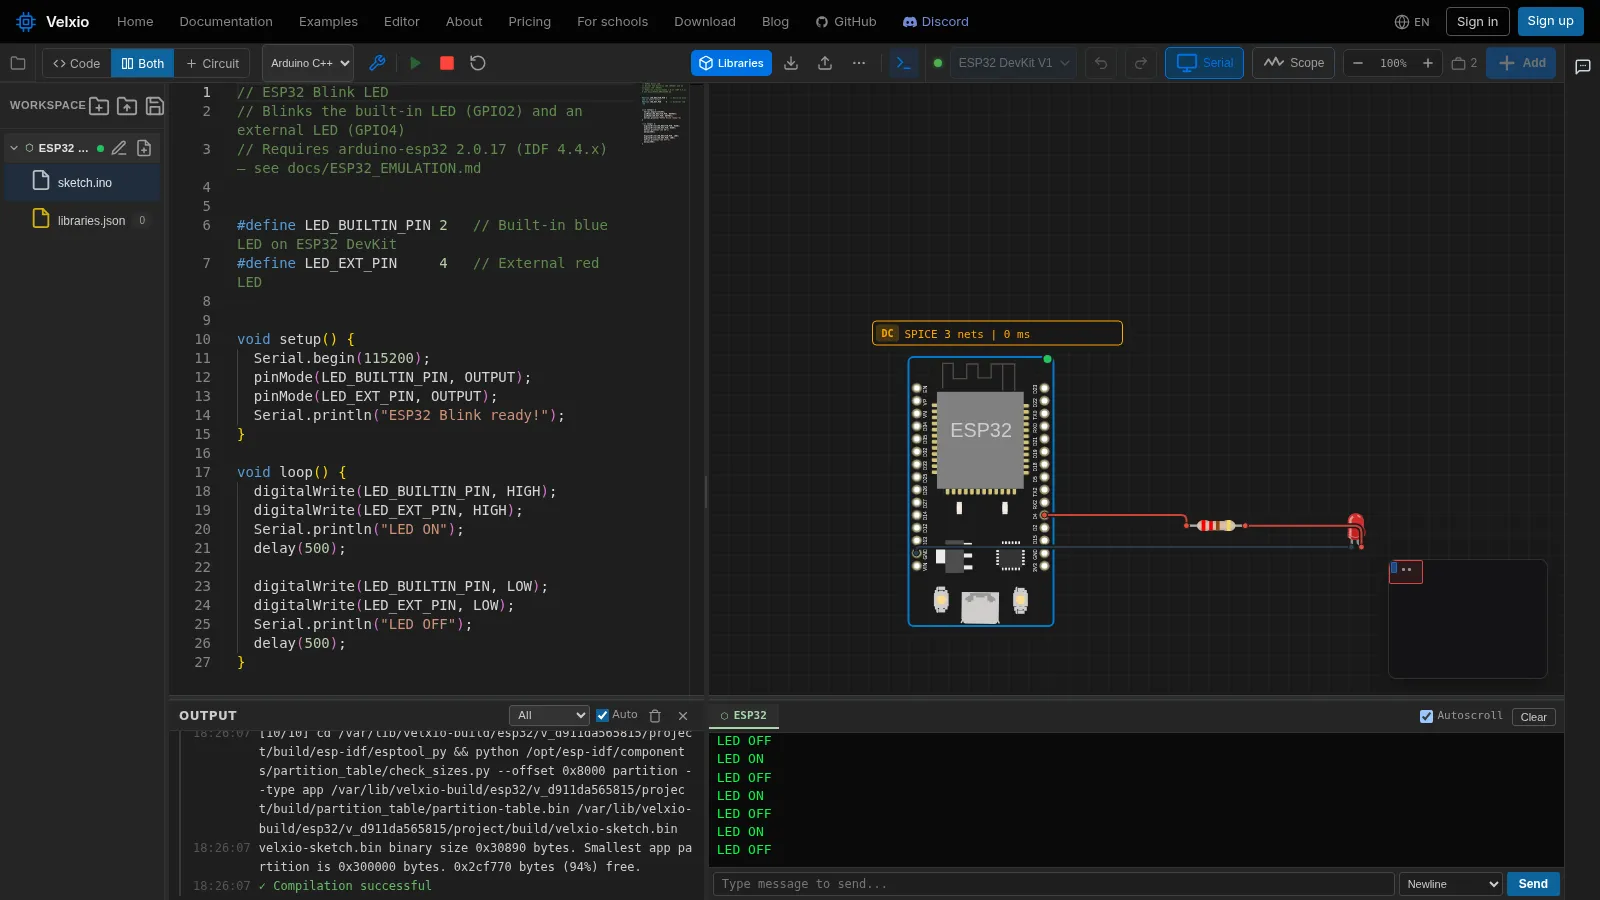
Task: Zoom out the canvas with minus
Action: coord(1358,63)
